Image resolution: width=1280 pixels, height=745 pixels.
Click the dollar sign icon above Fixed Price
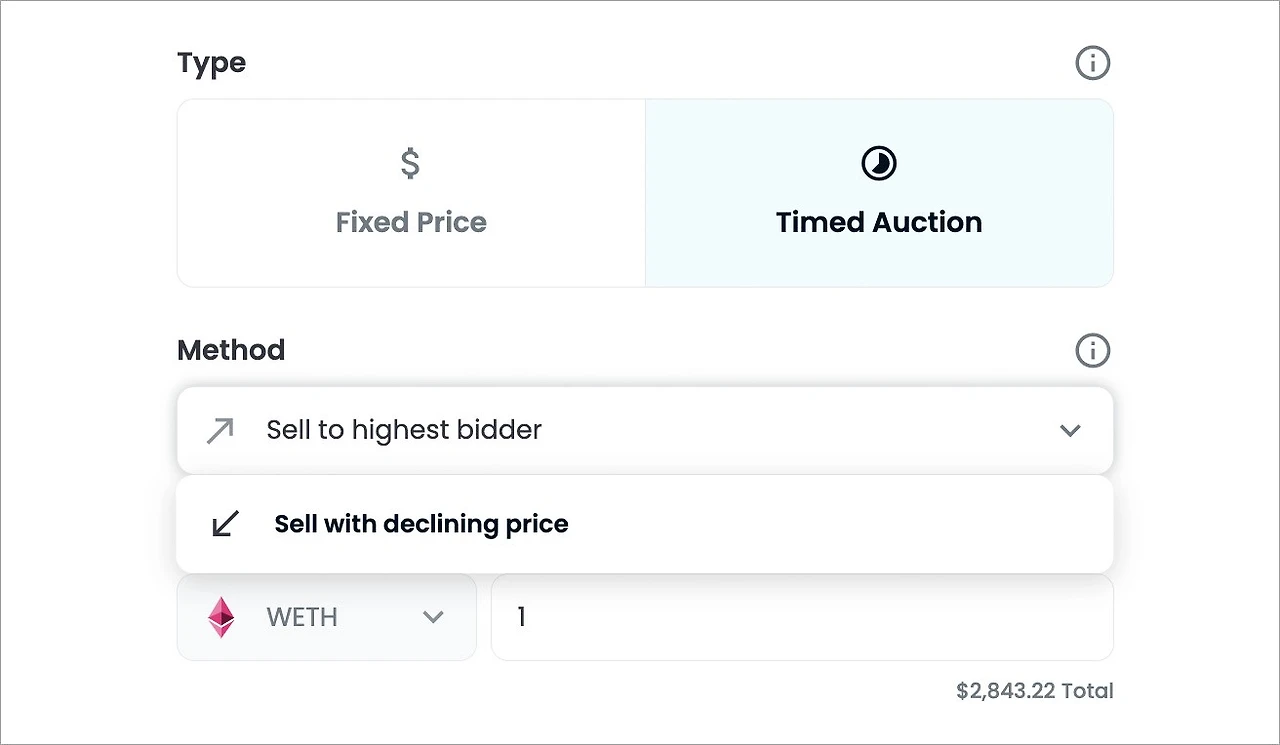point(410,163)
